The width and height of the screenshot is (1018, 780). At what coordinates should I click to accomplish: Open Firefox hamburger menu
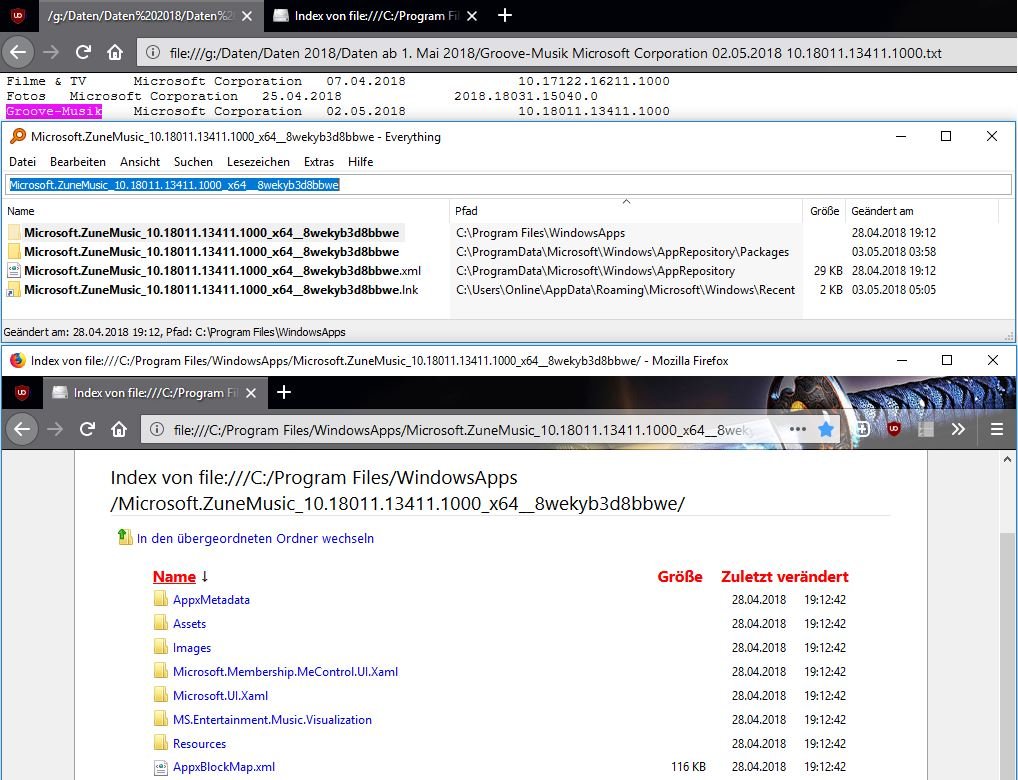point(997,429)
